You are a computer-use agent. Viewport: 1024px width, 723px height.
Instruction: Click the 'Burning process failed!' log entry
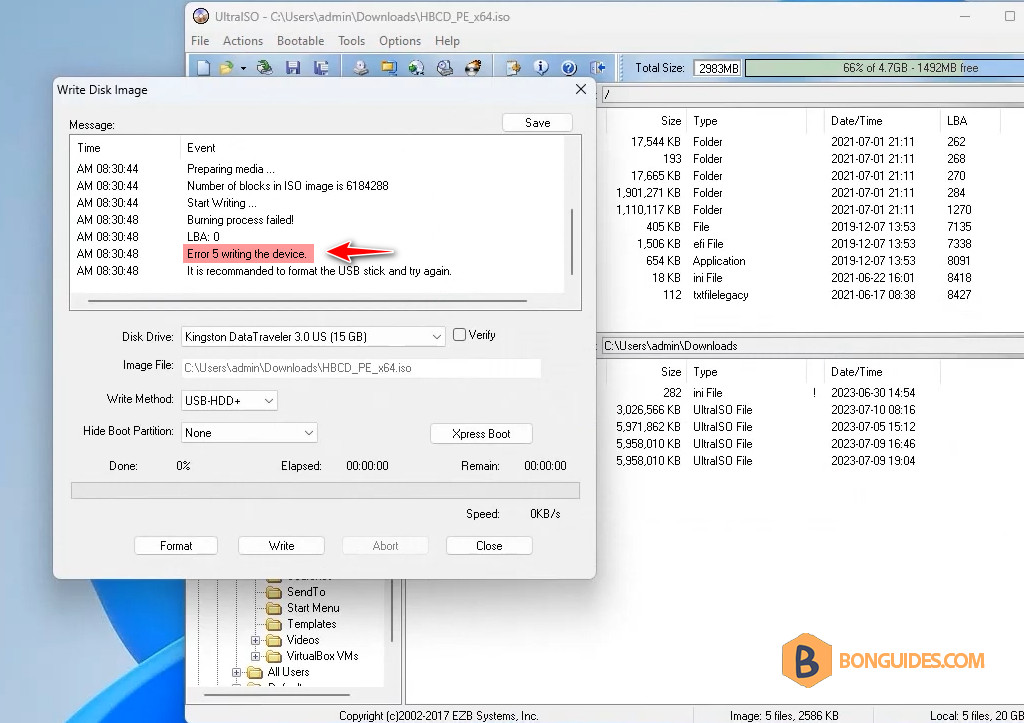point(240,220)
